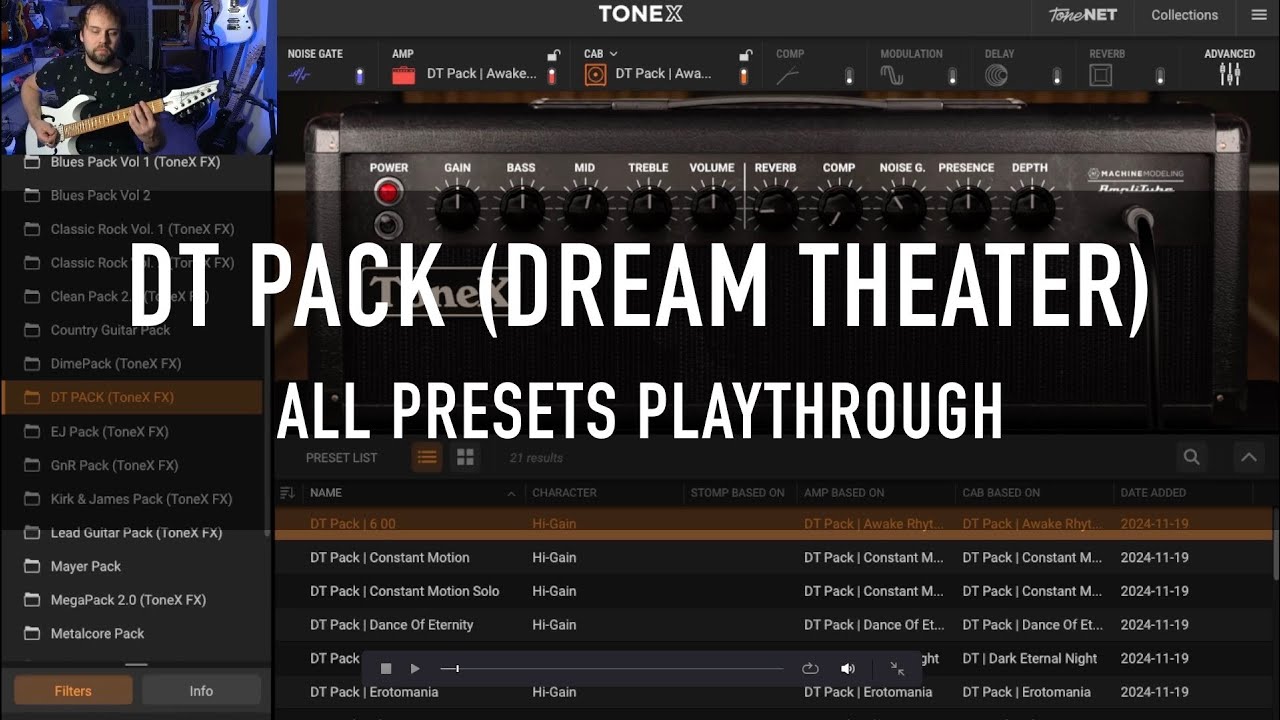Click the speaker volume icon in player bar
1280x720 pixels.
[848, 669]
